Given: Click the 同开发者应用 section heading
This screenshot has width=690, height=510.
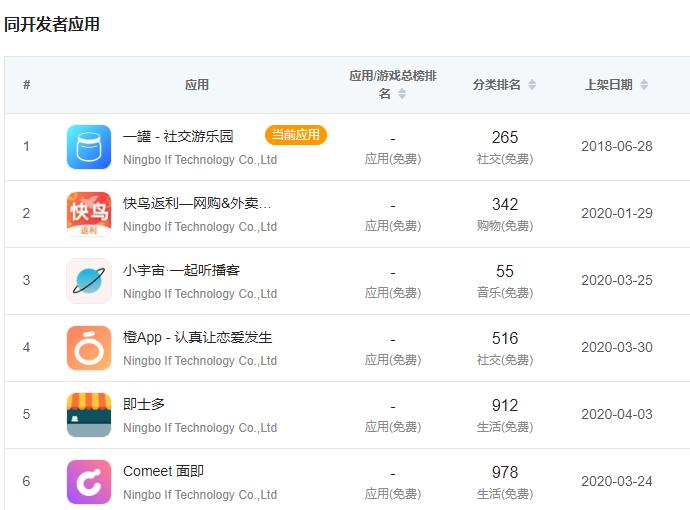Looking at the screenshot, I should [52, 24].
